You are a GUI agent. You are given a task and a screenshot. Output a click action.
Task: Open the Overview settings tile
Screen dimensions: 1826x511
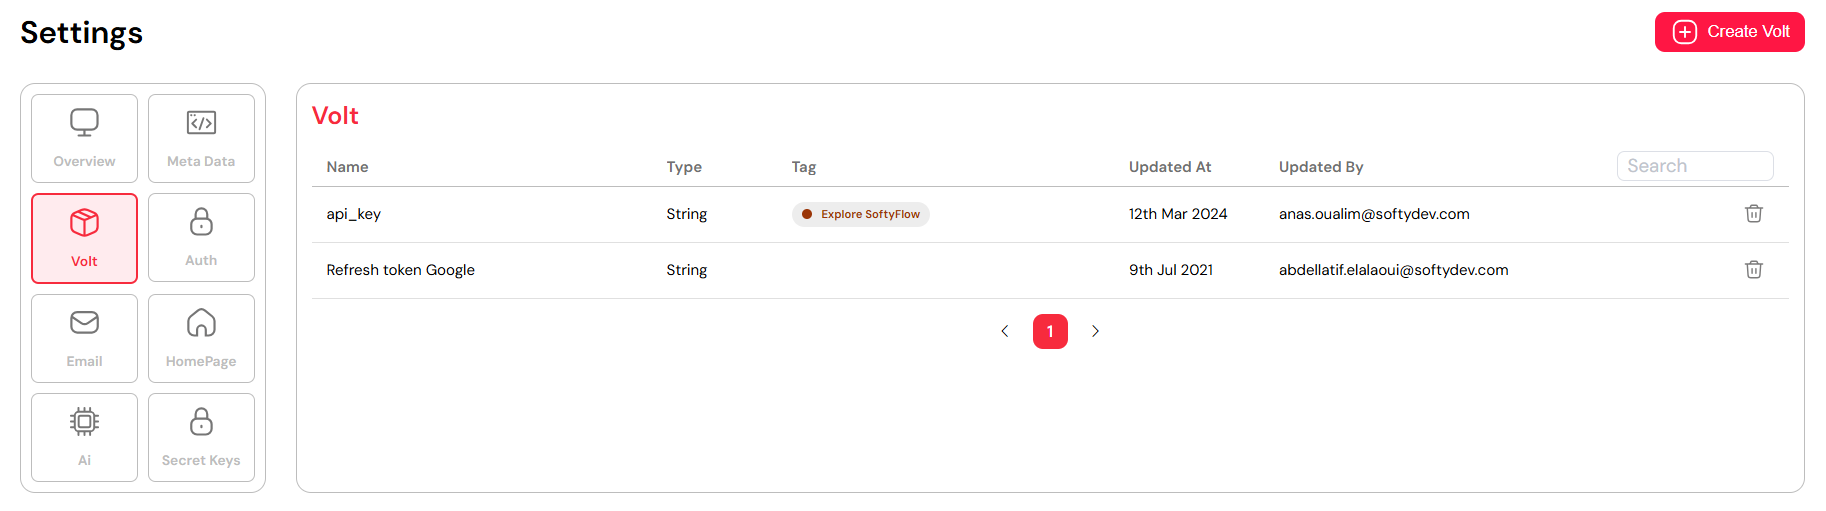pyautogui.click(x=84, y=138)
